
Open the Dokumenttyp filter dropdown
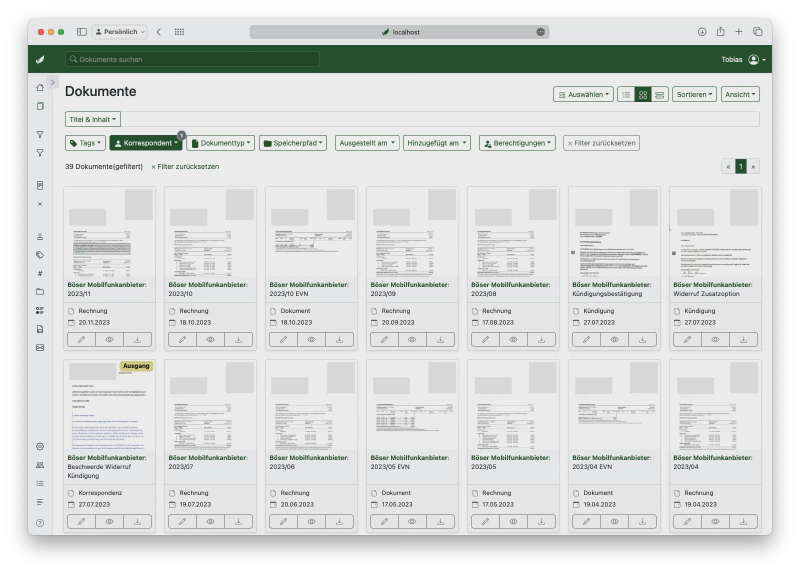(222, 143)
